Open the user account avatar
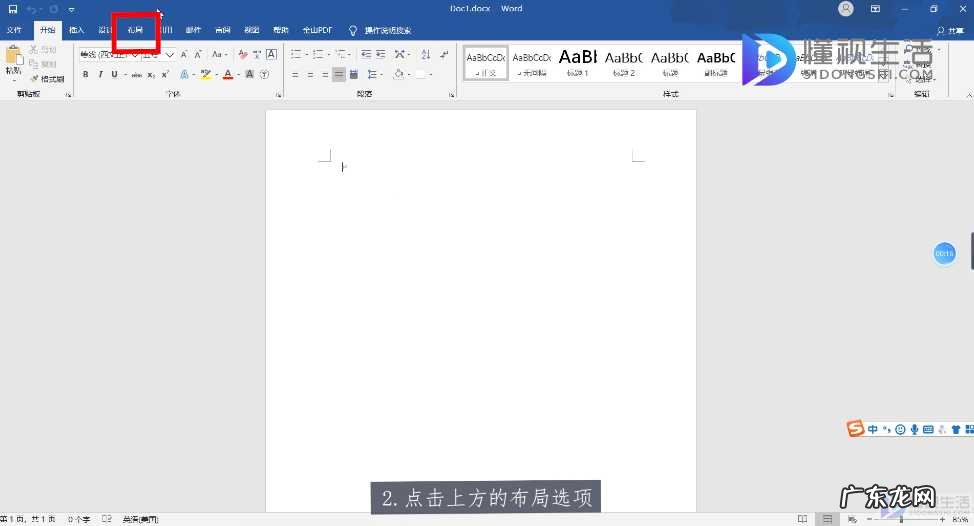Image resolution: width=974 pixels, height=526 pixels. 845,9
